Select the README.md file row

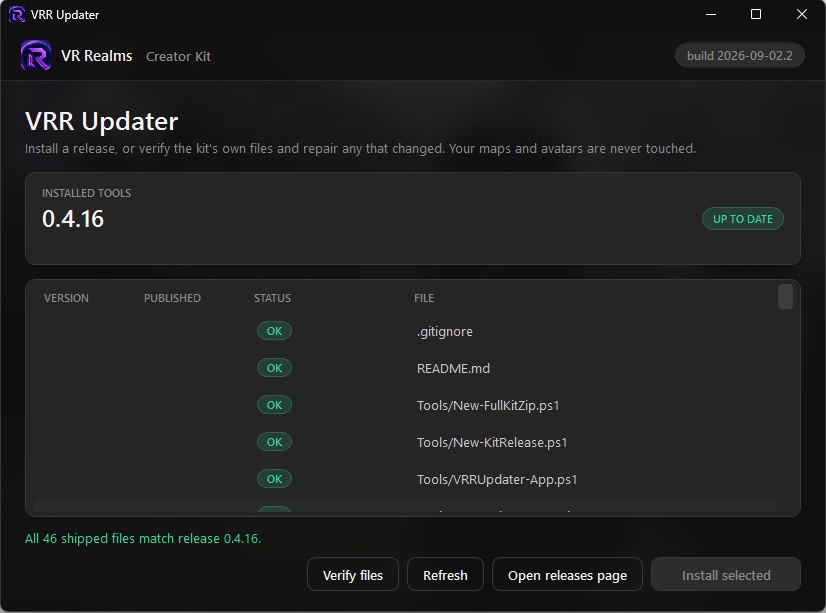[406, 368]
